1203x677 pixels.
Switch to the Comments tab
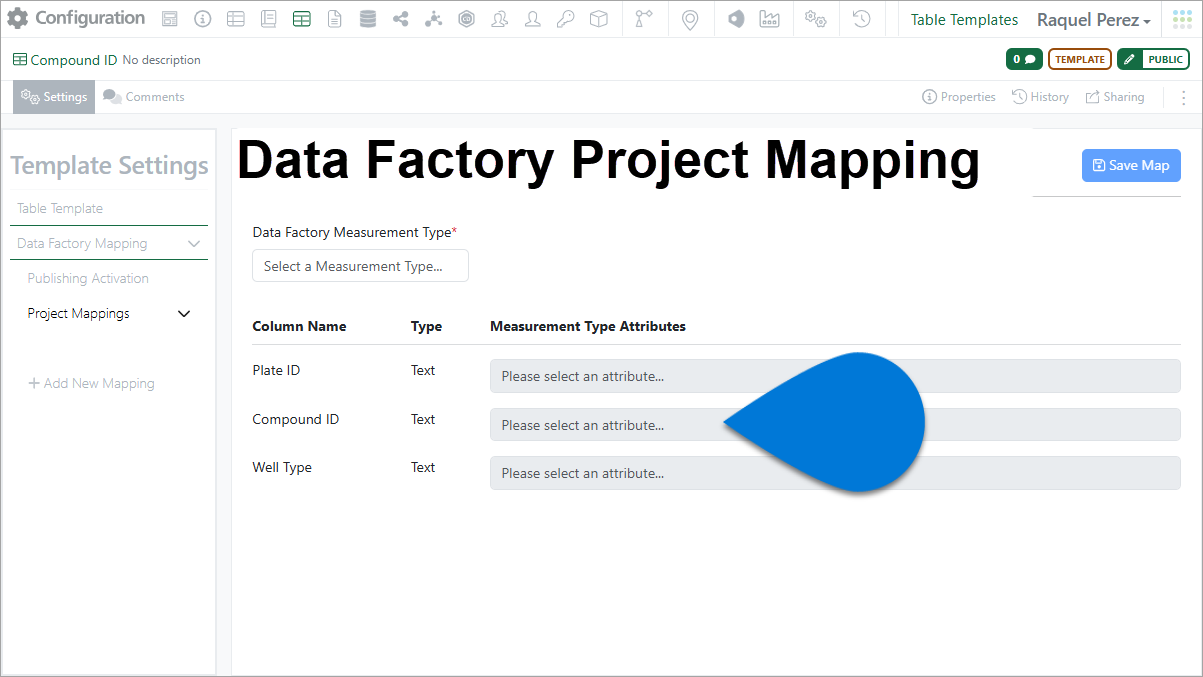point(144,97)
